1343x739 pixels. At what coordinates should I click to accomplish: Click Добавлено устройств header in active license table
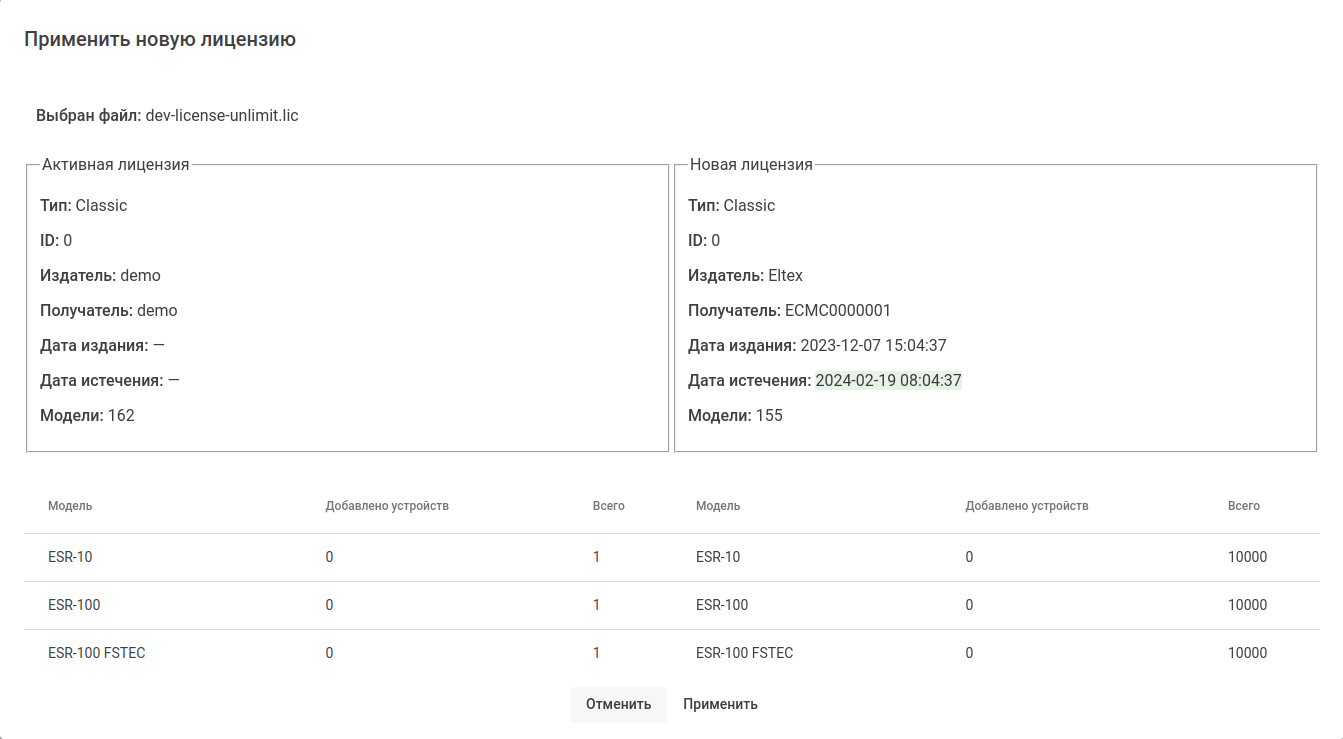387,506
